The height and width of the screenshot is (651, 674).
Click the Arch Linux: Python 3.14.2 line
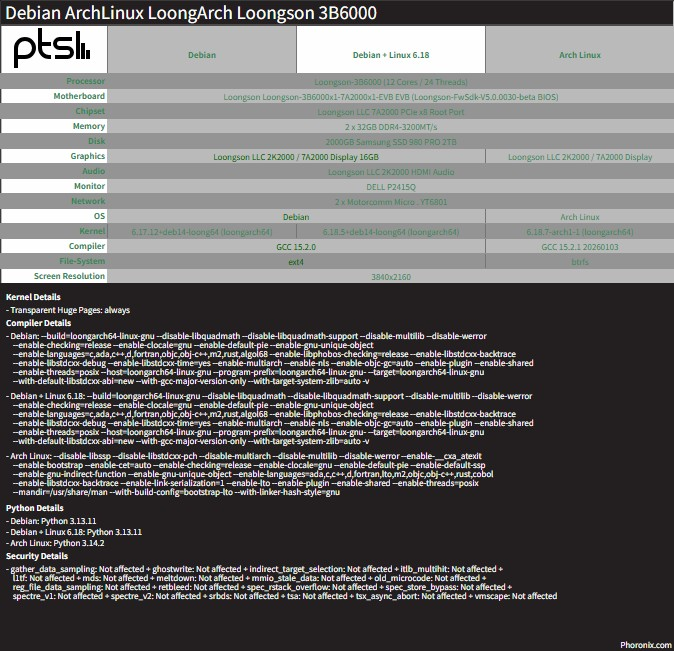coord(55,543)
